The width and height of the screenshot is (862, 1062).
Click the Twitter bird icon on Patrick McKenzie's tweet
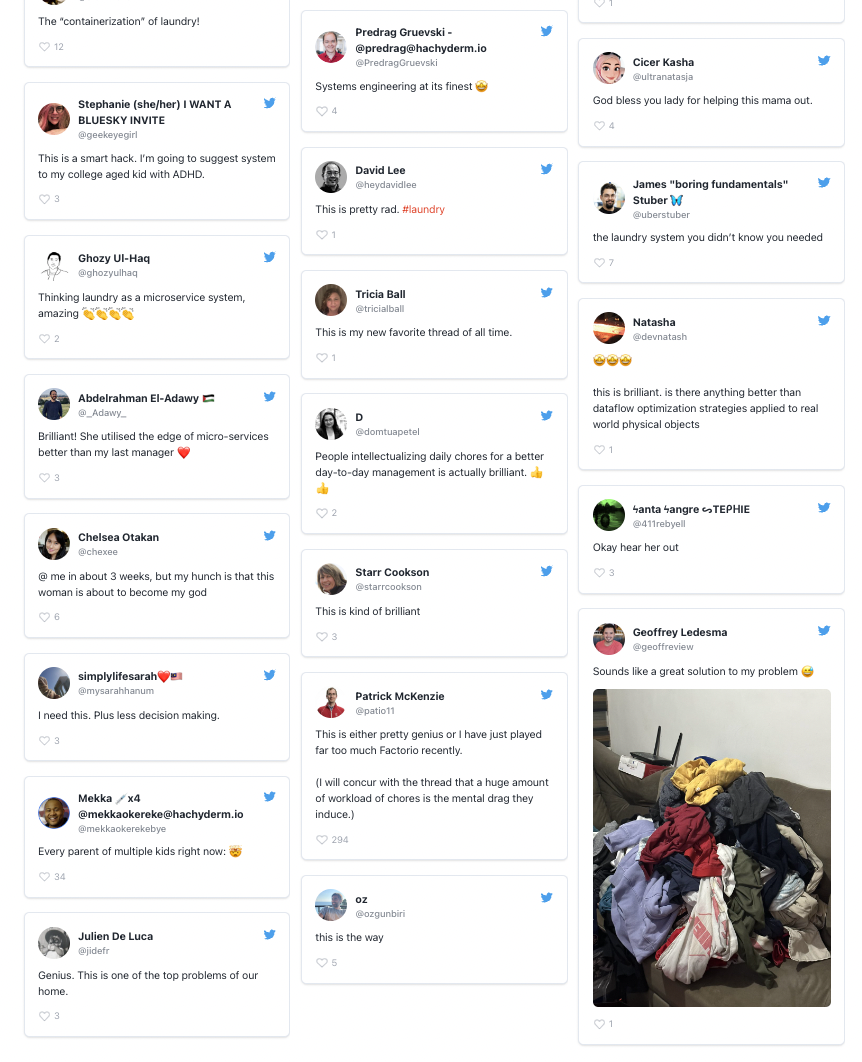point(546,694)
